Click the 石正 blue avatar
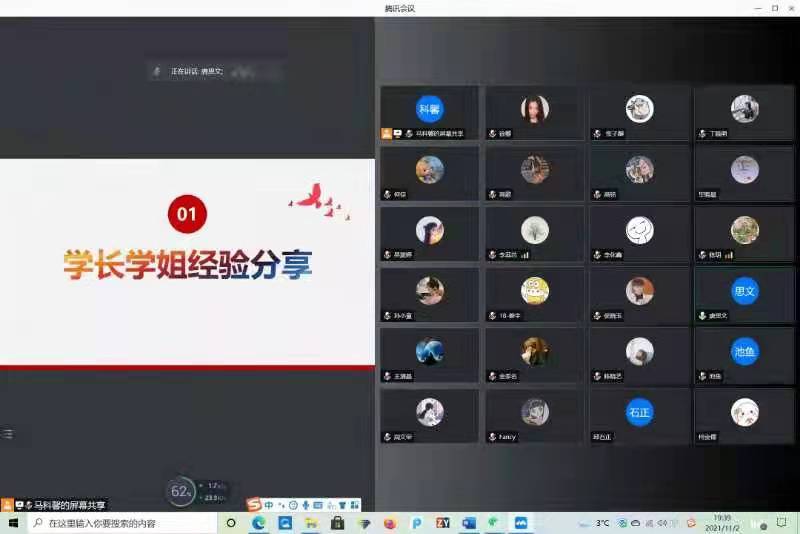800x534 pixels. 639,412
